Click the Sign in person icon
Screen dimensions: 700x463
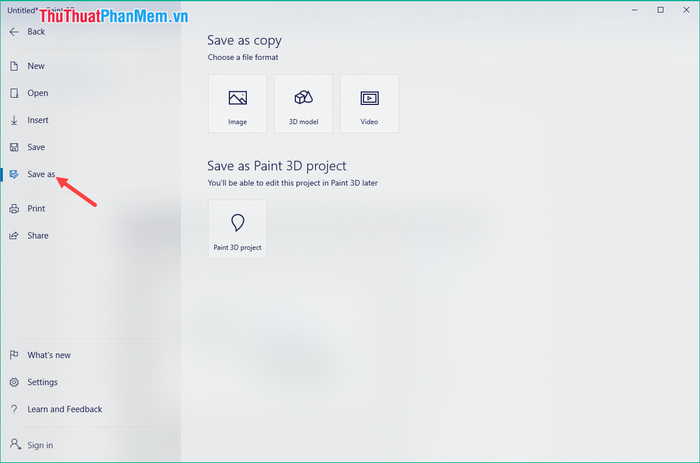click(15, 444)
